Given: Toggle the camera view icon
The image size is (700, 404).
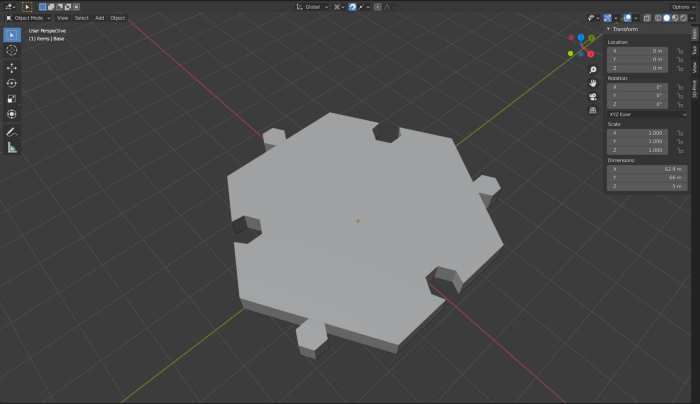Looking at the screenshot, I should coord(593,97).
